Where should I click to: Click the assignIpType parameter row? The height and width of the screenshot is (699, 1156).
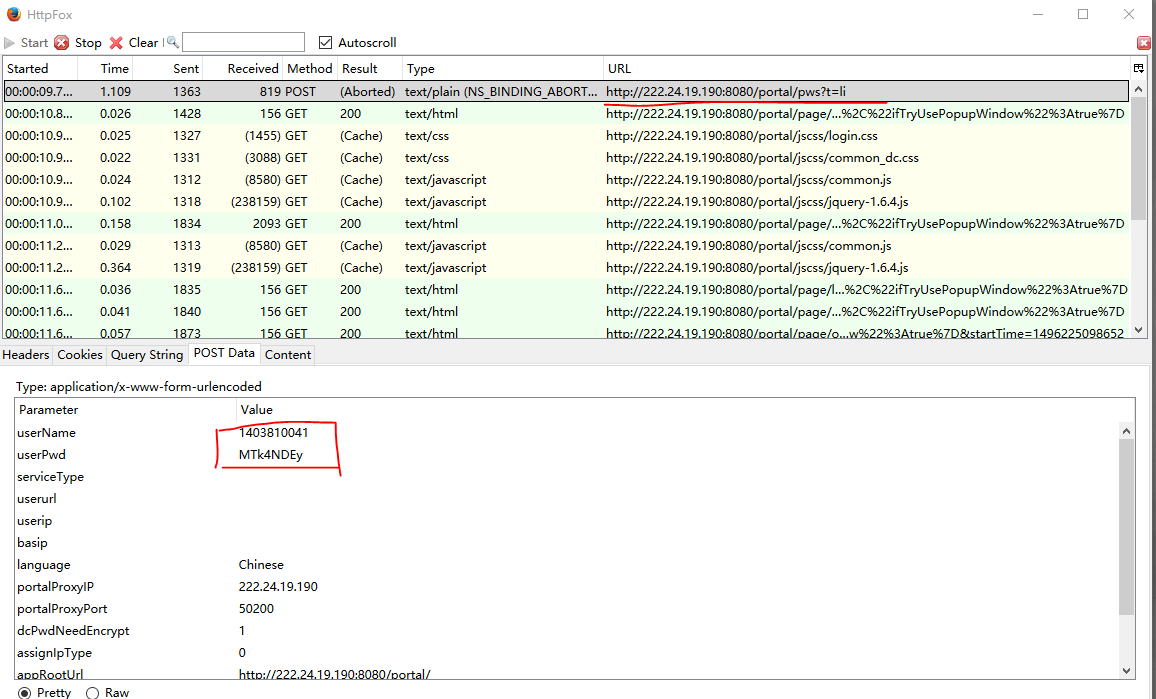pos(568,653)
